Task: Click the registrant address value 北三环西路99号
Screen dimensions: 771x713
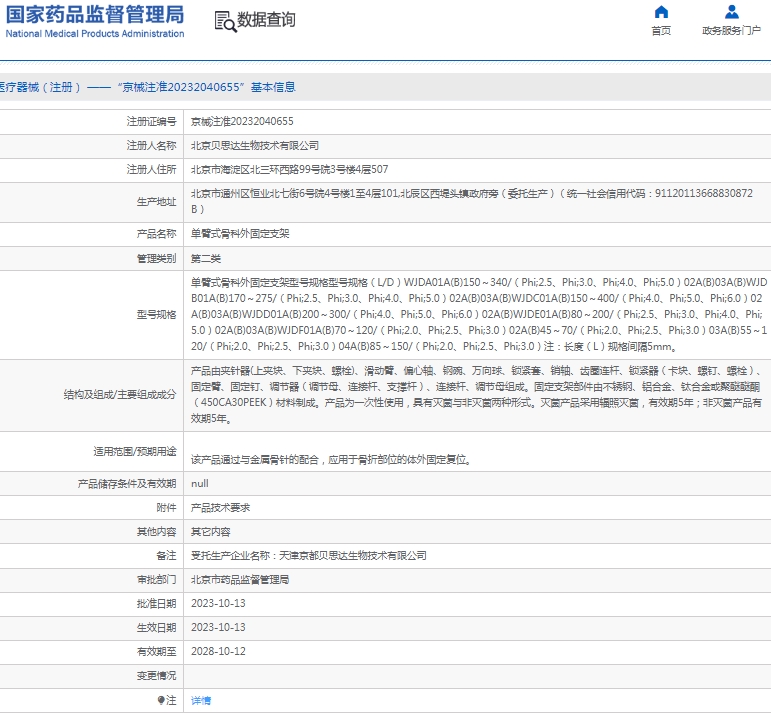Action: (x=289, y=170)
